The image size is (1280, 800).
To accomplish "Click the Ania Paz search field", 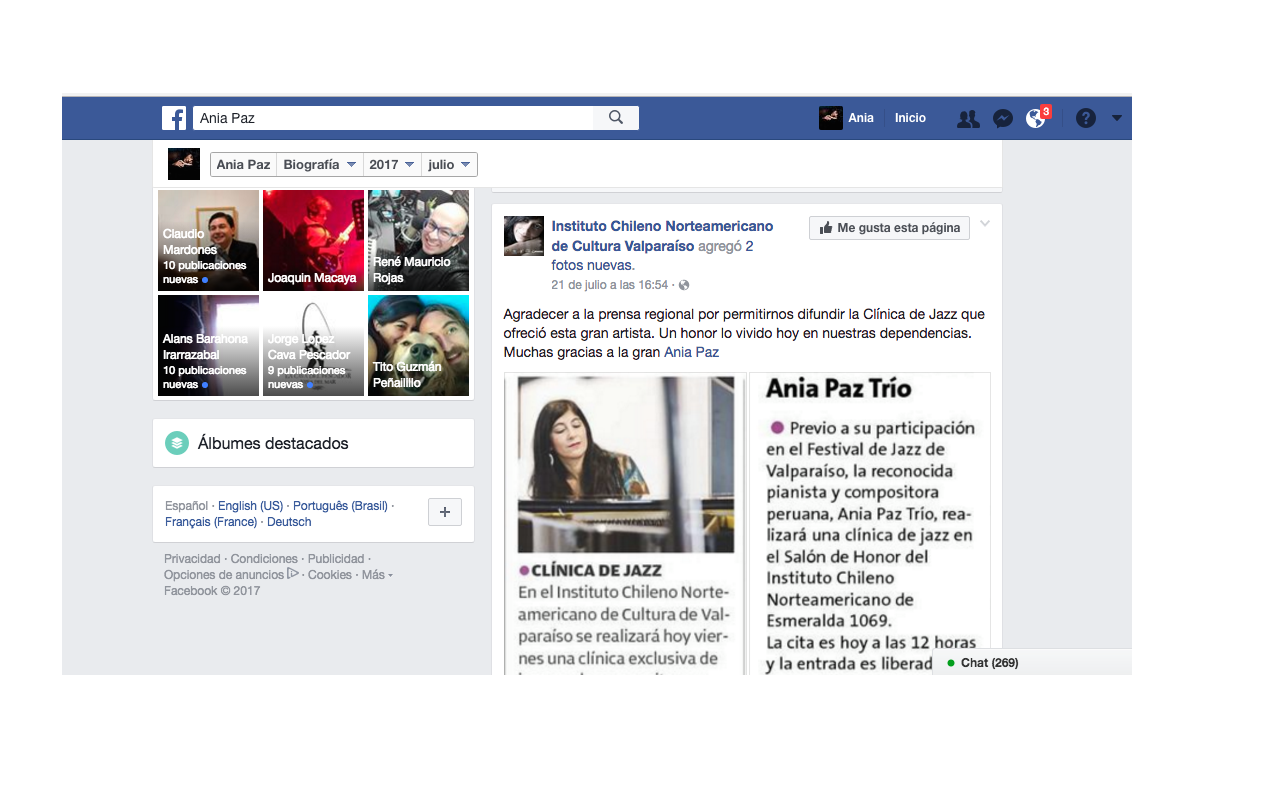I will tap(393, 118).
